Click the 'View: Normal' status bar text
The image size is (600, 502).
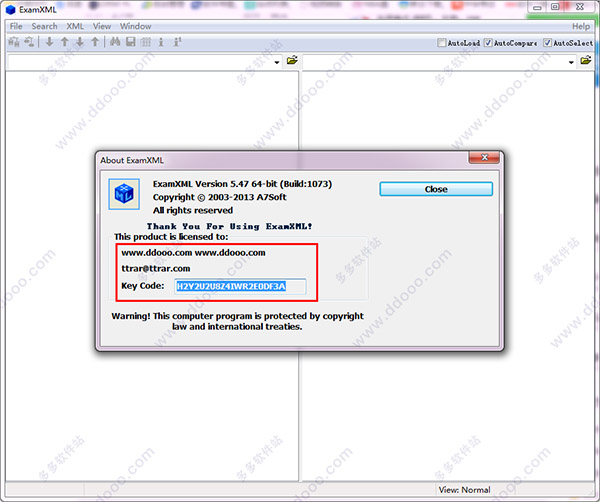(x=464, y=490)
